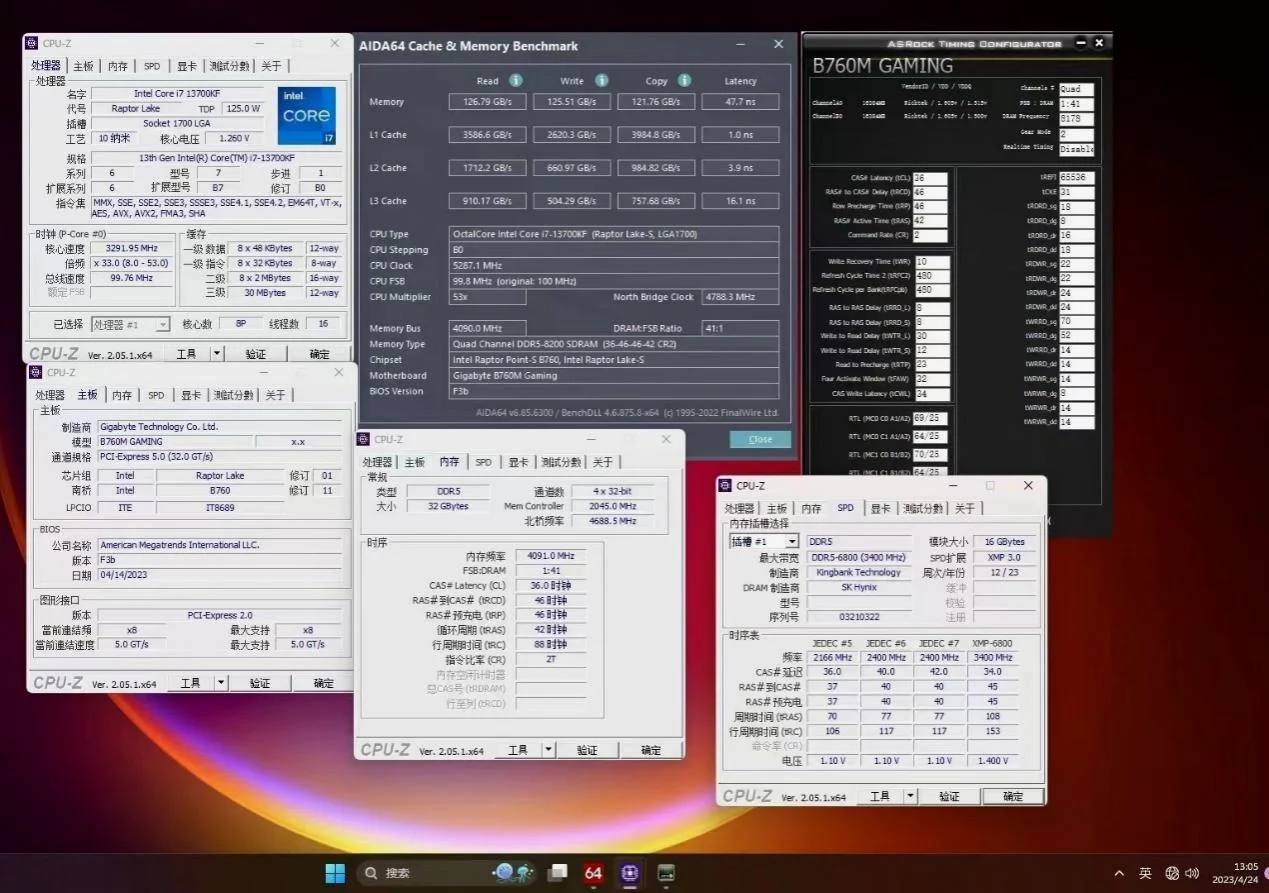Expand the 工具 arrow in the SPD window
Screen dimensions: 1269x893
point(910,796)
